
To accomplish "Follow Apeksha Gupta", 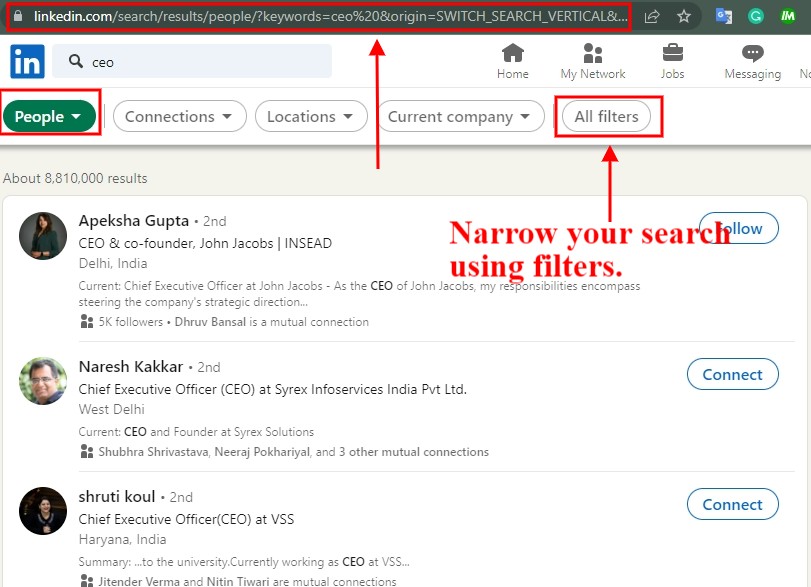I will pos(738,228).
